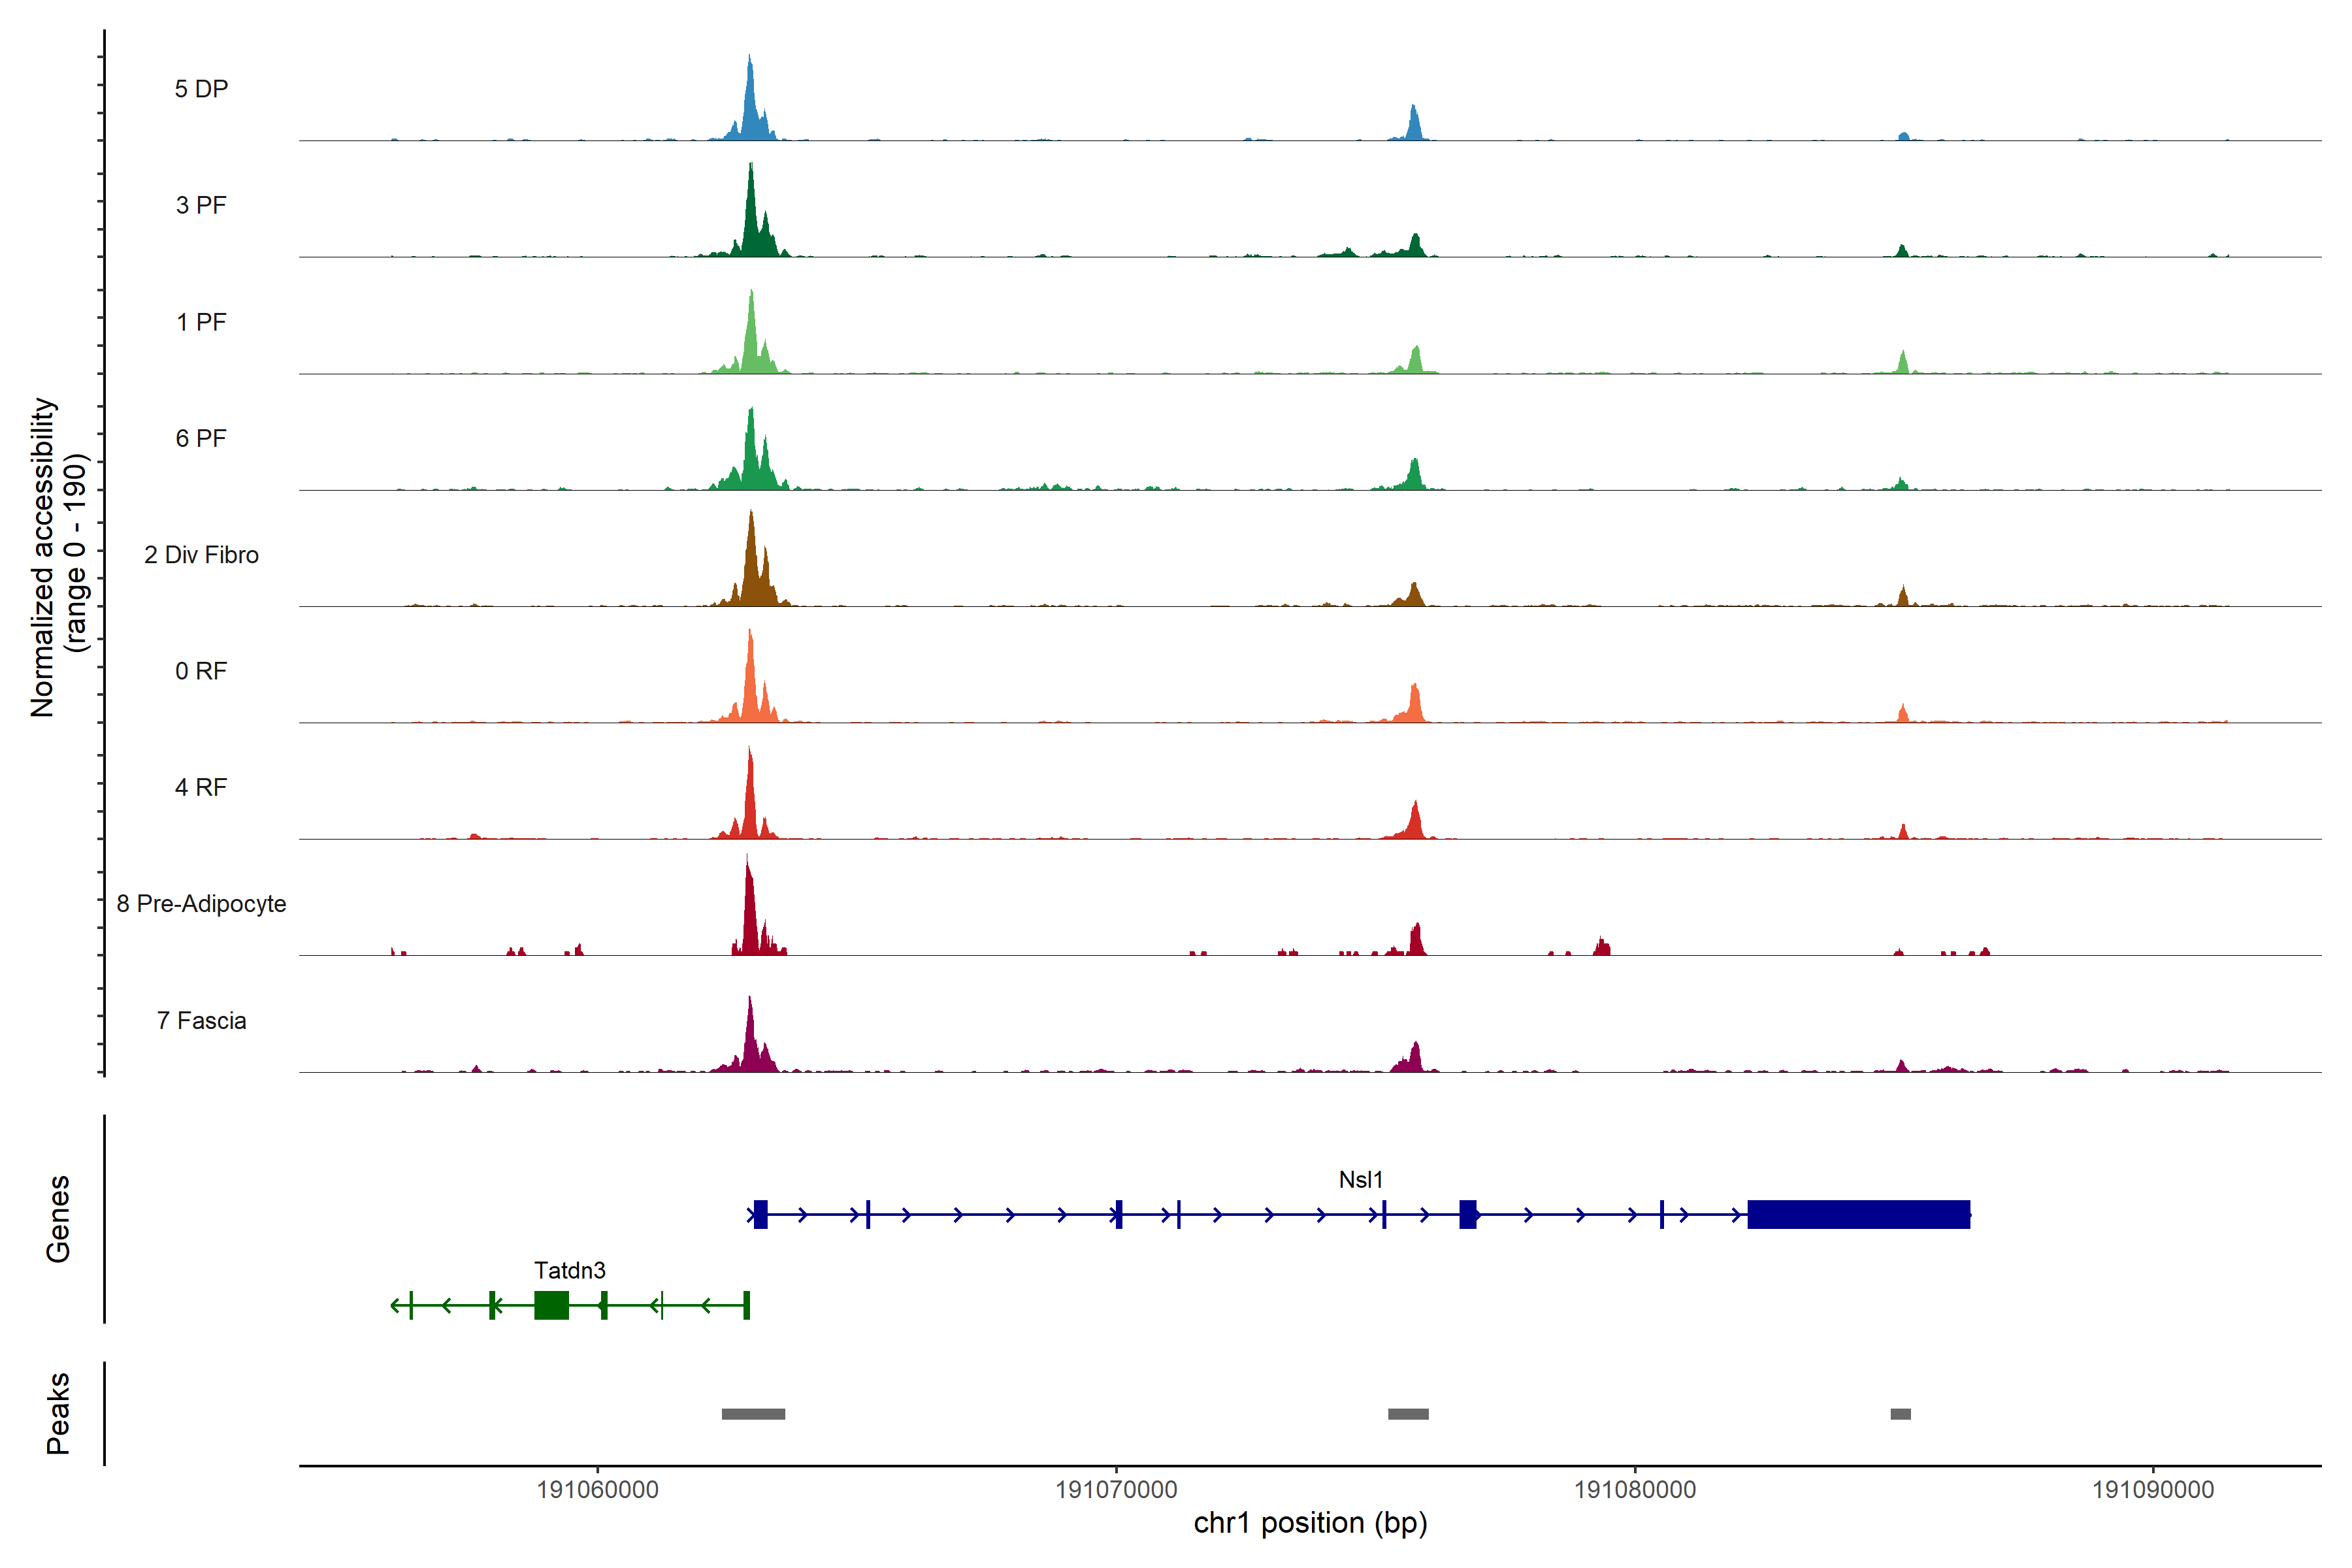Click the 3 PF track label

(x=201, y=205)
